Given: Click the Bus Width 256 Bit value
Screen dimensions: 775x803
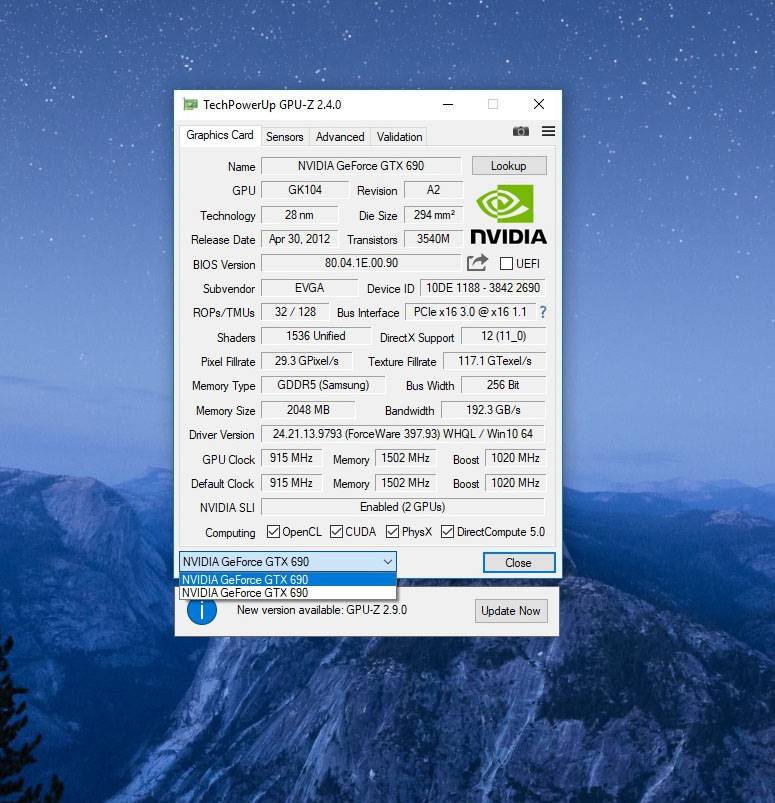Looking at the screenshot, I should [x=503, y=385].
